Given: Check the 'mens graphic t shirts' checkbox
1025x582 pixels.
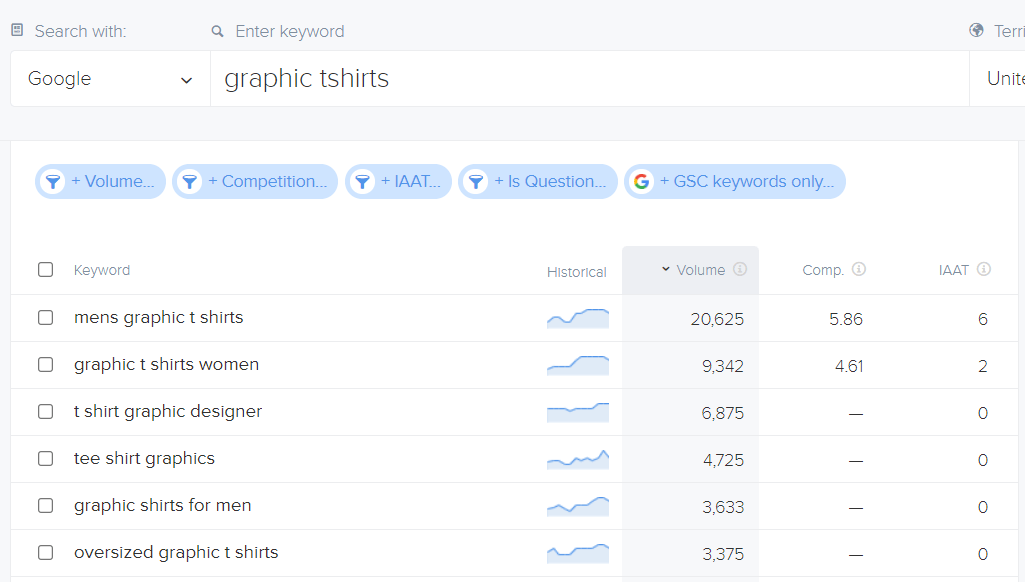Looking at the screenshot, I should tap(45, 318).
